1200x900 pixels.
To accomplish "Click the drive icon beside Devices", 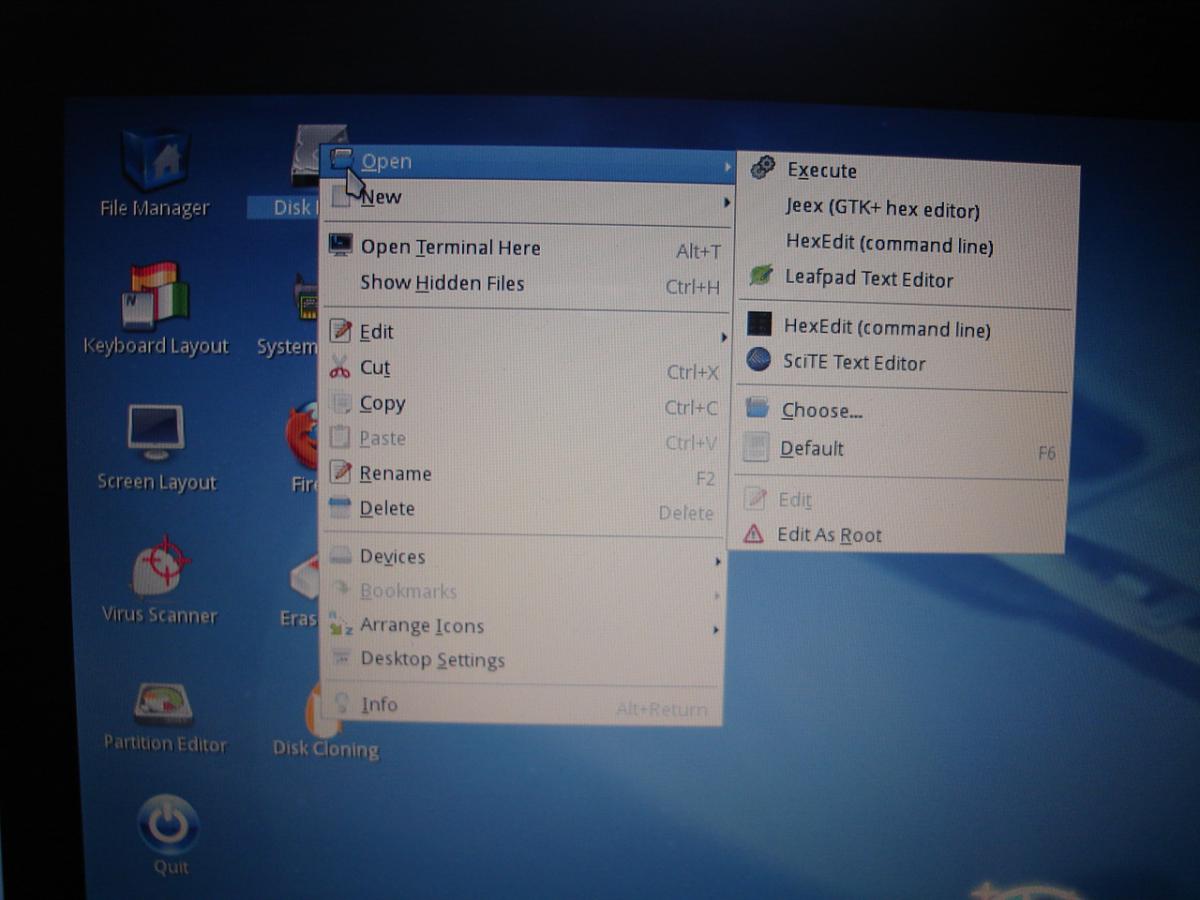I will (341, 556).
